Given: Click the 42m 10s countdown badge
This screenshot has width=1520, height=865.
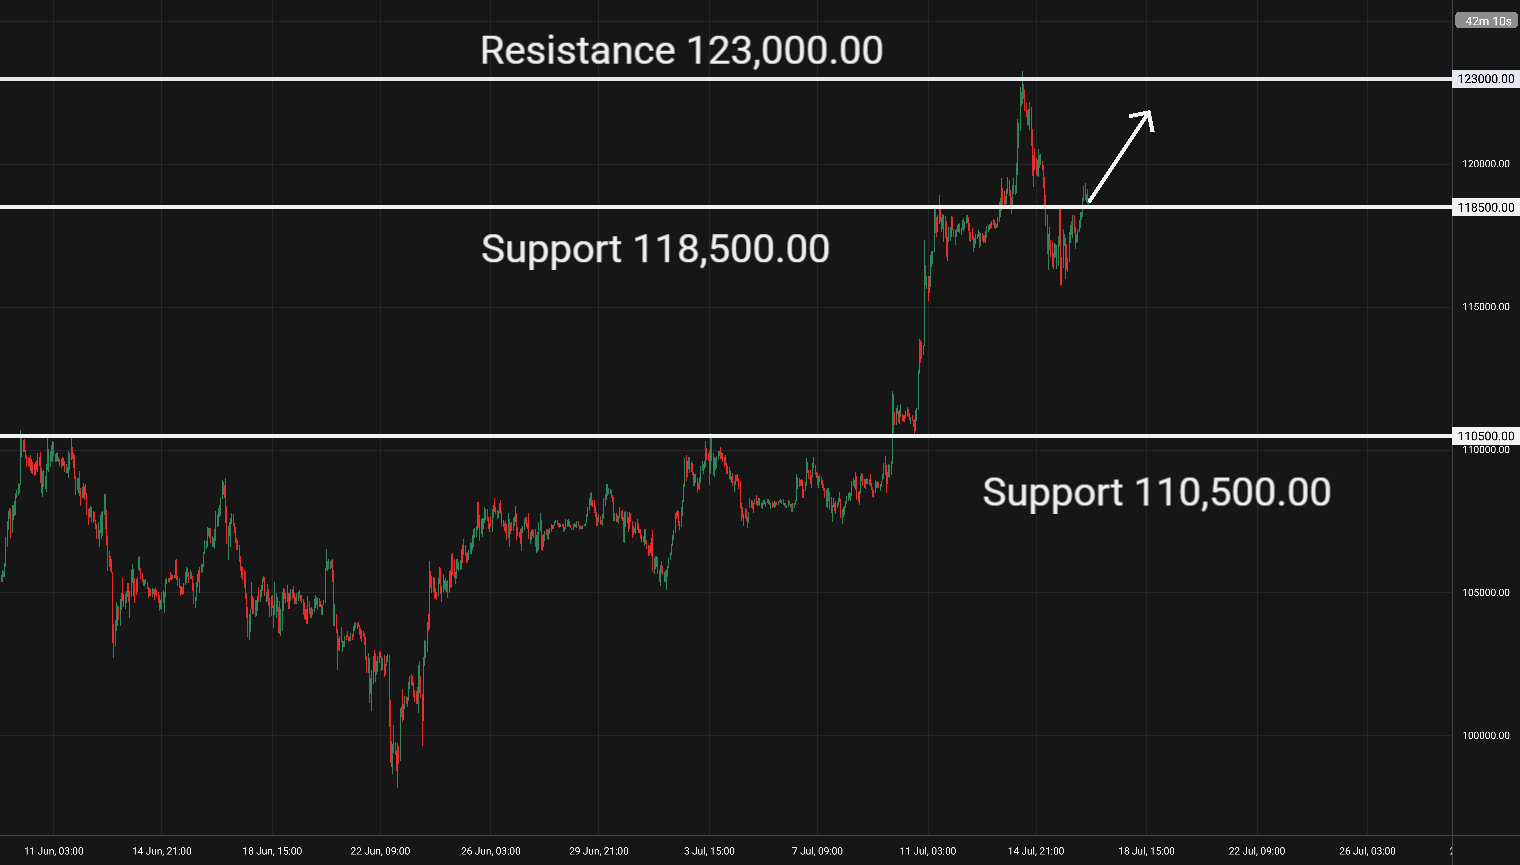Looking at the screenshot, I should [1488, 20].
